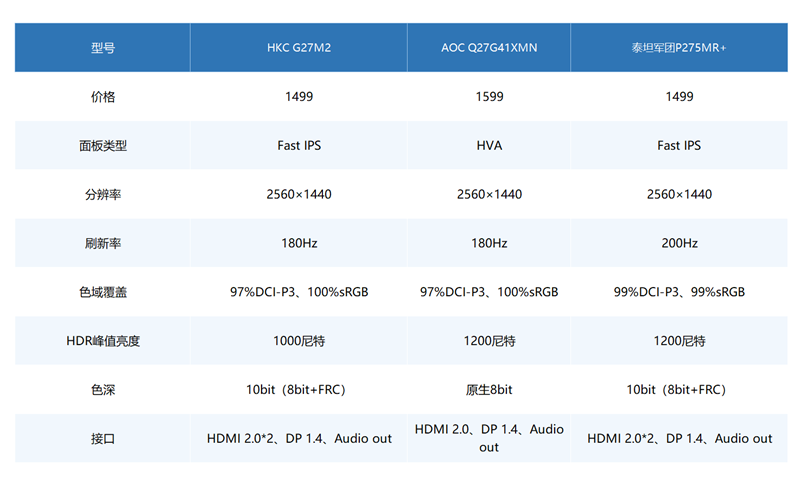The height and width of the screenshot is (484, 800).
Task: Click the 色域覆盖 row label
Action: tap(102, 292)
